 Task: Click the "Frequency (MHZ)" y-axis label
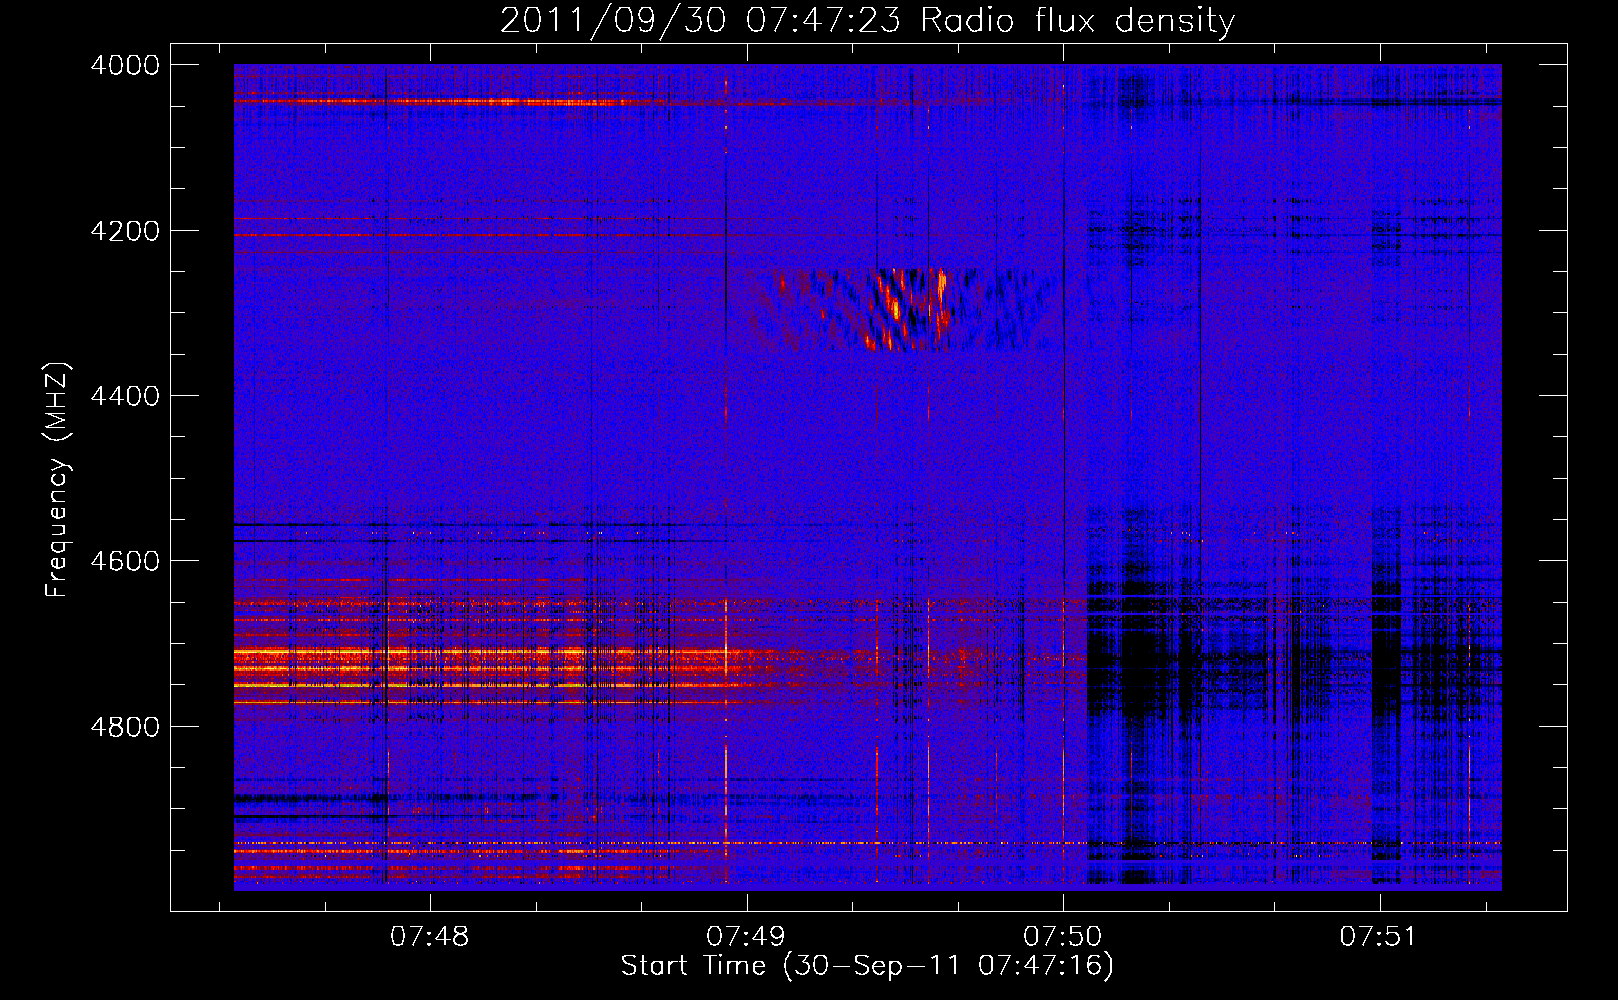pos(58,481)
